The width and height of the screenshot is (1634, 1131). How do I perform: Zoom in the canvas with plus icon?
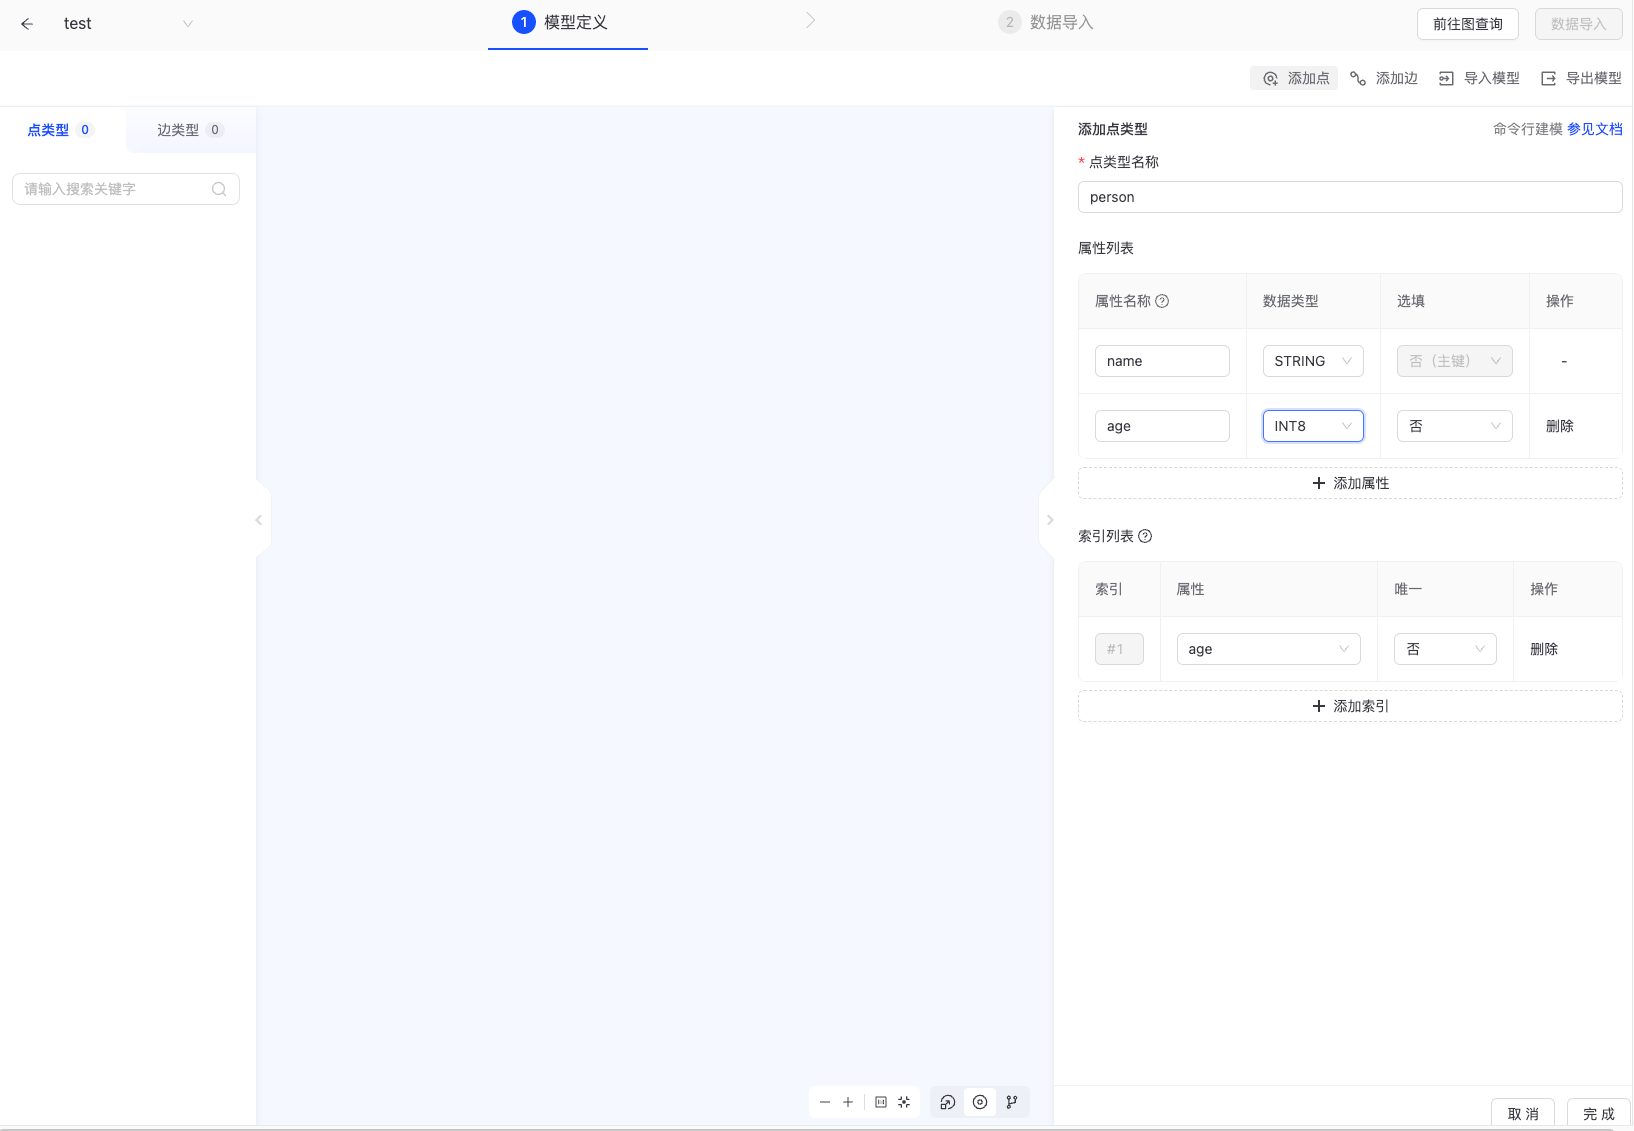pyautogui.click(x=848, y=1102)
